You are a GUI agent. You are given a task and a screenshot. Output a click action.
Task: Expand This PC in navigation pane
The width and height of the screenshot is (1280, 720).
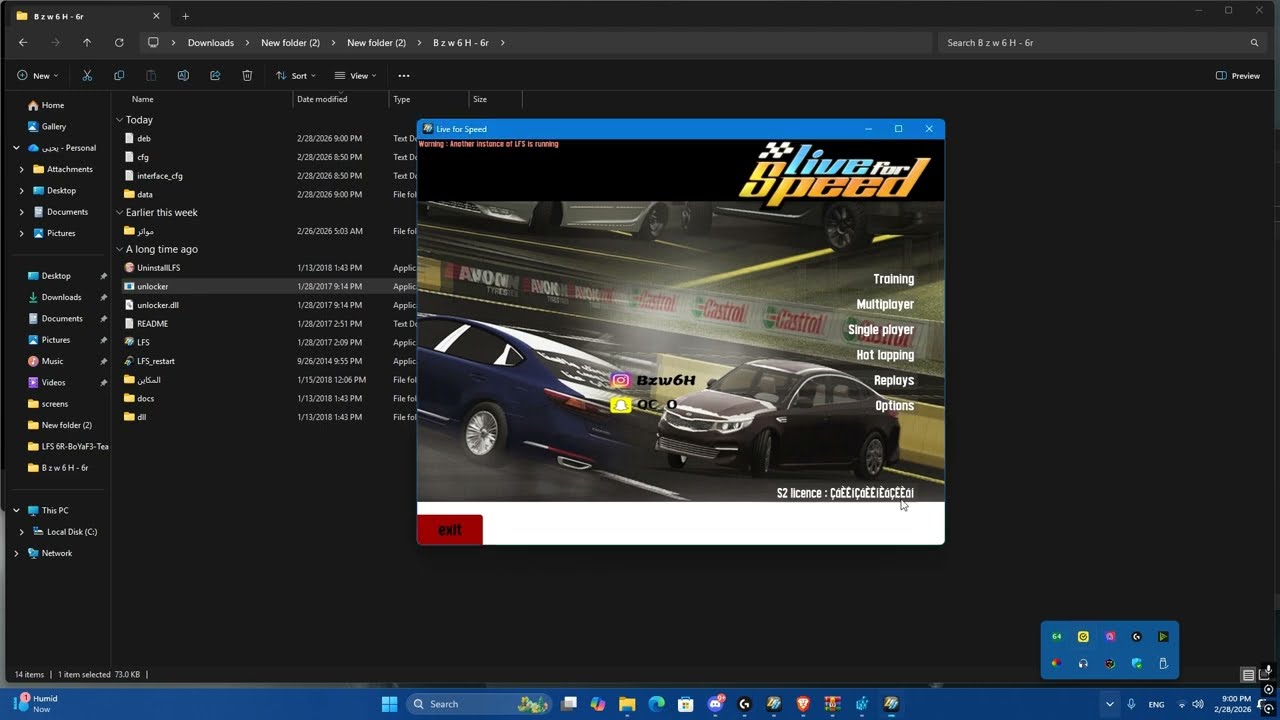[16, 511]
